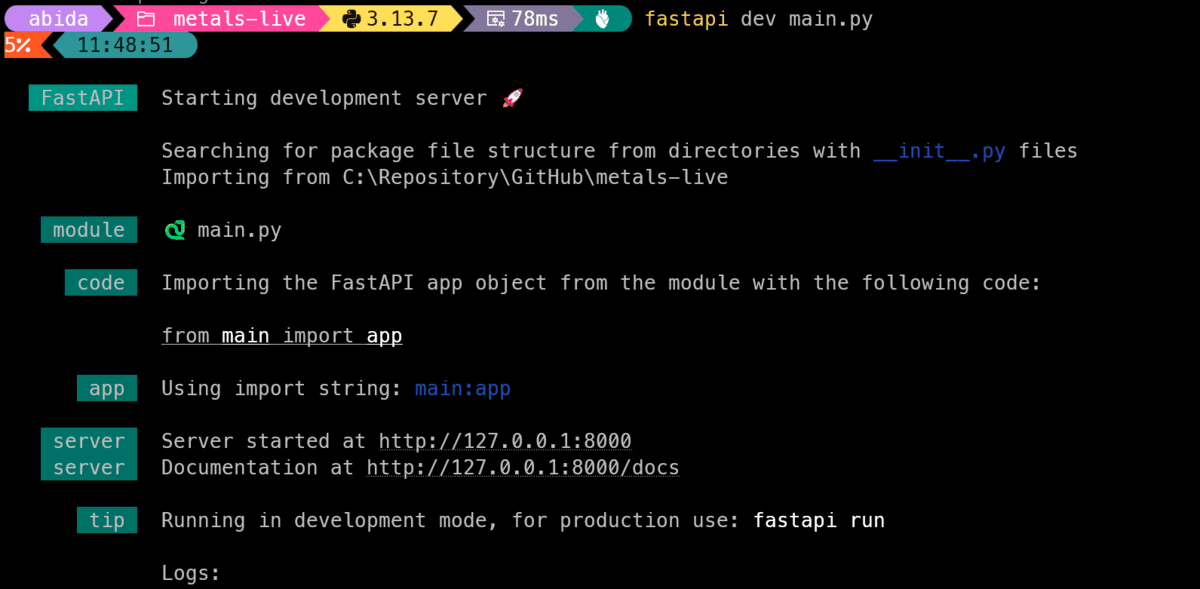Click the 11:48:51 clock segment
The height and width of the screenshot is (589, 1200).
[125, 45]
